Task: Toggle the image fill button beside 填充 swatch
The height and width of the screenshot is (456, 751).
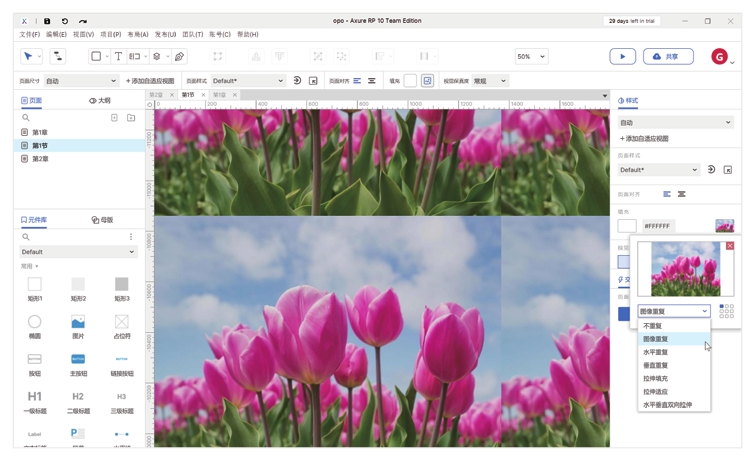Action: (427, 81)
